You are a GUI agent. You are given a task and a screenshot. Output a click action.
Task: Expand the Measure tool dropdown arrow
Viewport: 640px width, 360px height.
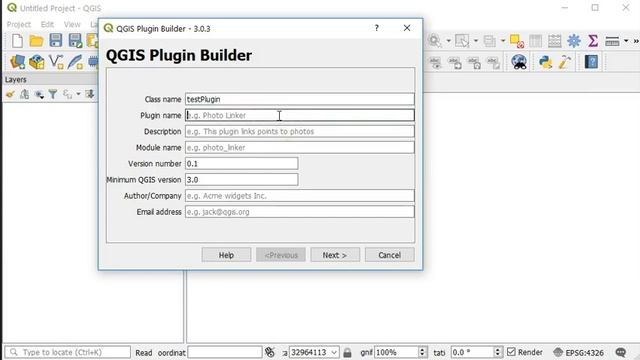tap(626, 41)
